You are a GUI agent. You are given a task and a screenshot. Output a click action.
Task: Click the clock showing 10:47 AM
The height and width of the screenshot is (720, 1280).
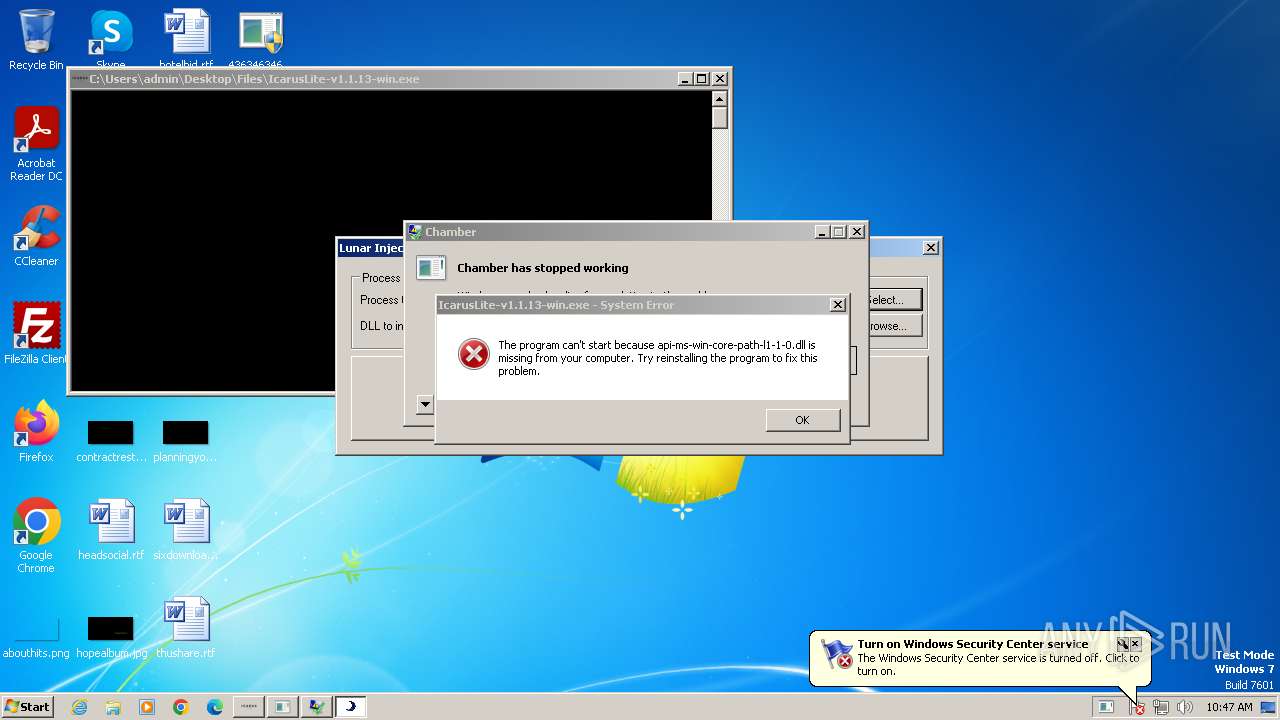pos(1229,707)
